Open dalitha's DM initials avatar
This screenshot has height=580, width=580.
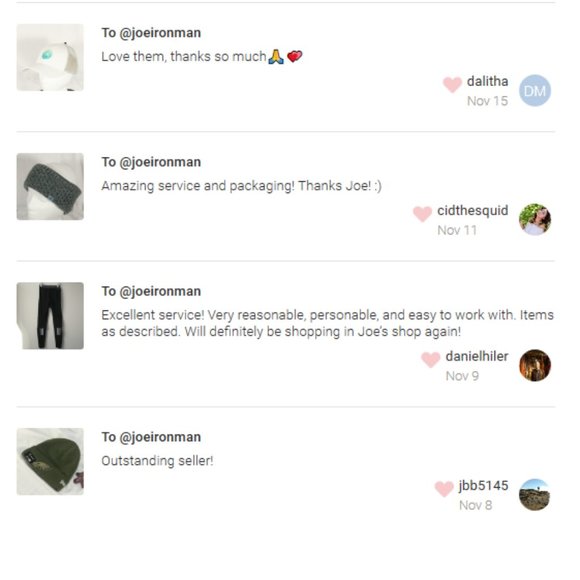click(x=535, y=91)
